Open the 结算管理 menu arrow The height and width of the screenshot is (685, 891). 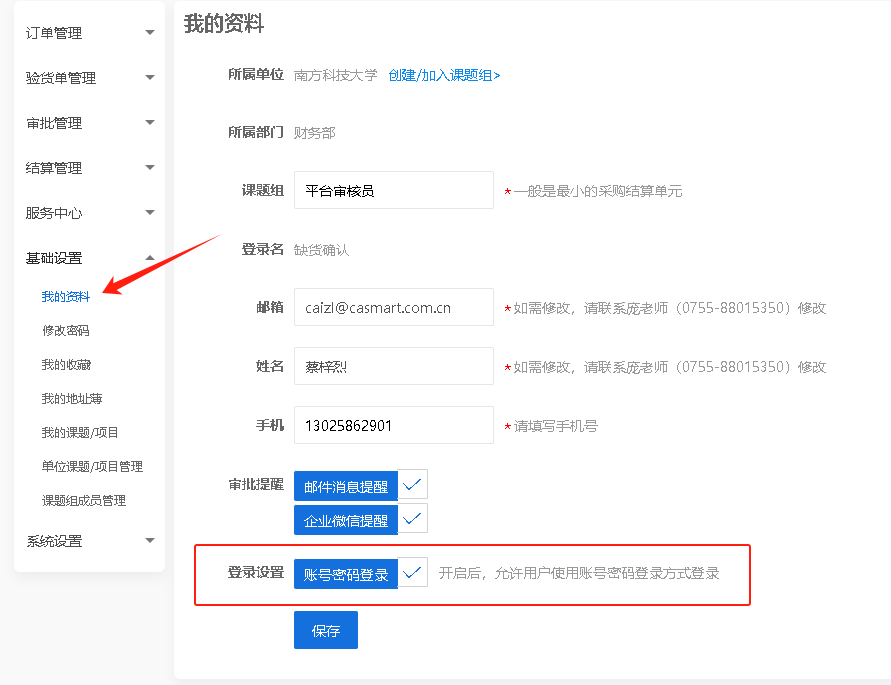click(x=149, y=168)
